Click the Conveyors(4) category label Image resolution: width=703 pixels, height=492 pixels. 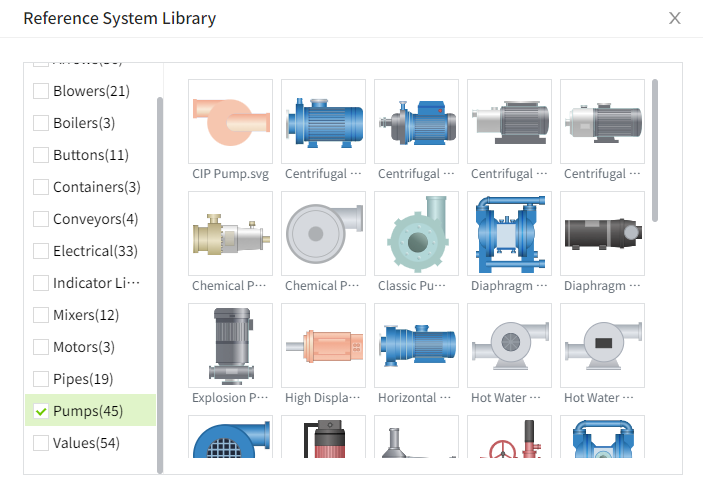(95, 219)
